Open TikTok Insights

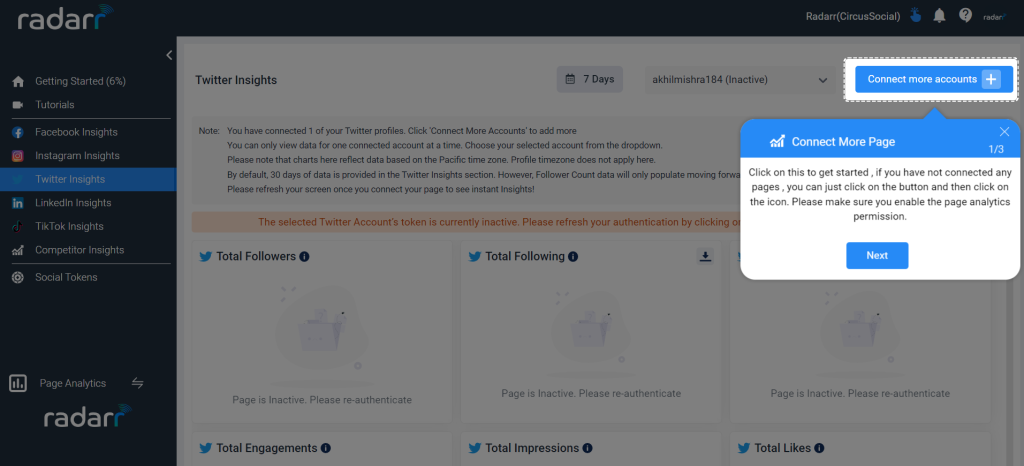[x=69, y=226]
